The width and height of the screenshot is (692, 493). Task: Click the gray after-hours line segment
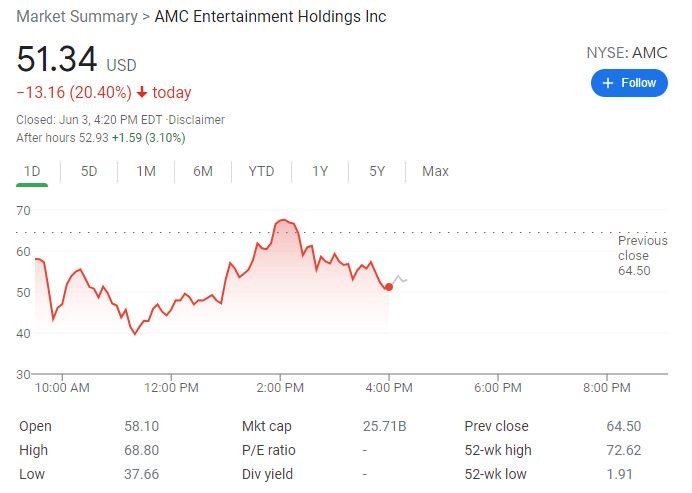pos(400,278)
